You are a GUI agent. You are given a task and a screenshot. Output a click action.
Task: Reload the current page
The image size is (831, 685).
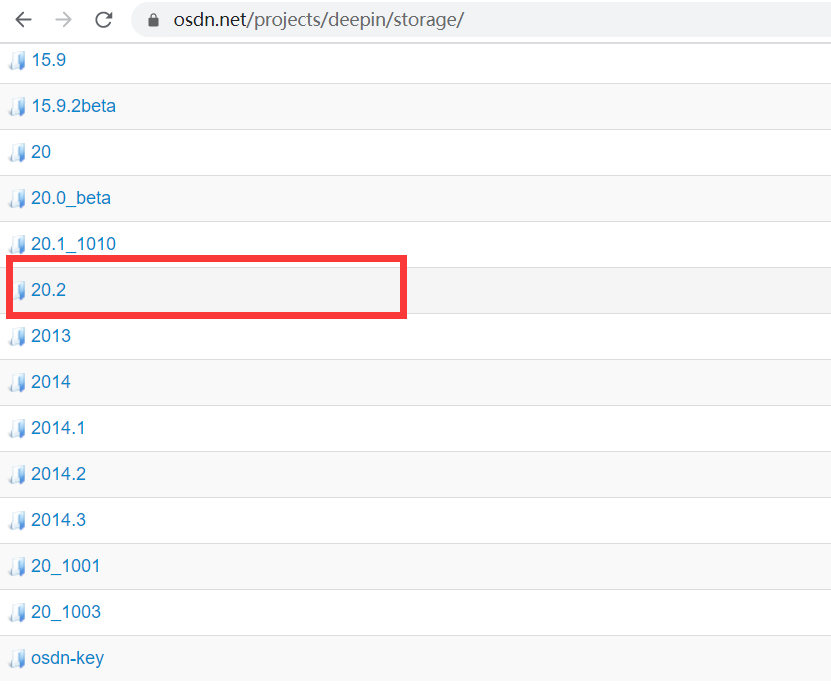point(103,20)
